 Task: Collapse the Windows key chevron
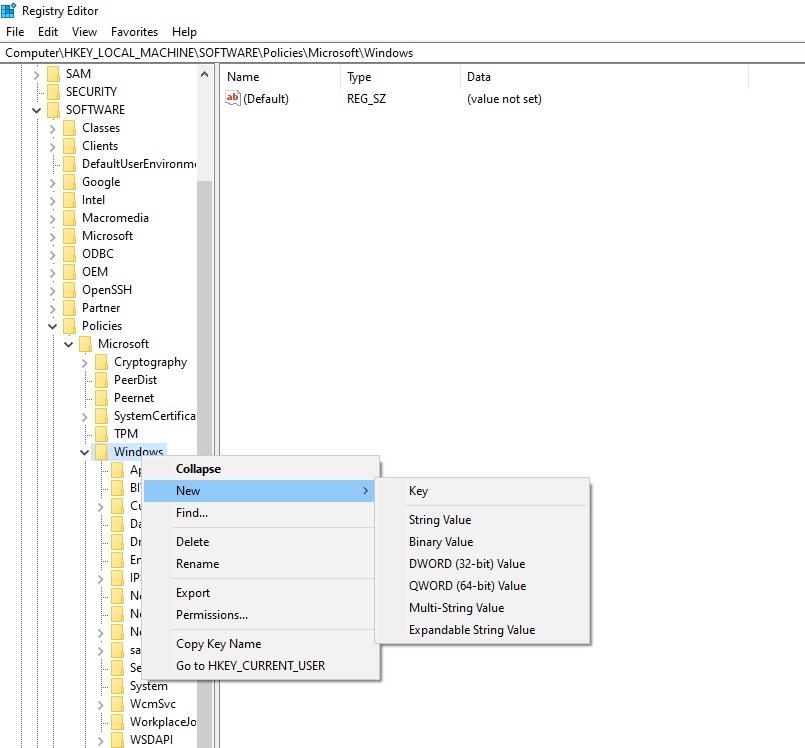click(85, 452)
